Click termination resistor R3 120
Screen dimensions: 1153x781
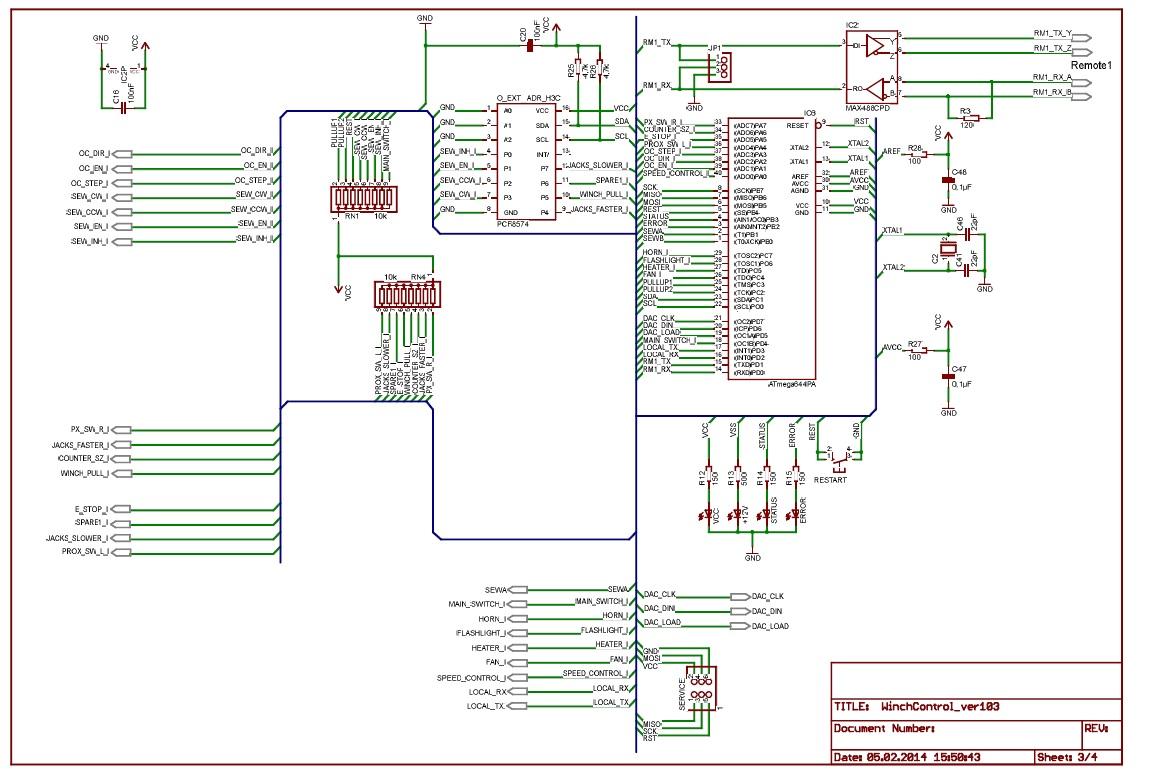click(971, 117)
